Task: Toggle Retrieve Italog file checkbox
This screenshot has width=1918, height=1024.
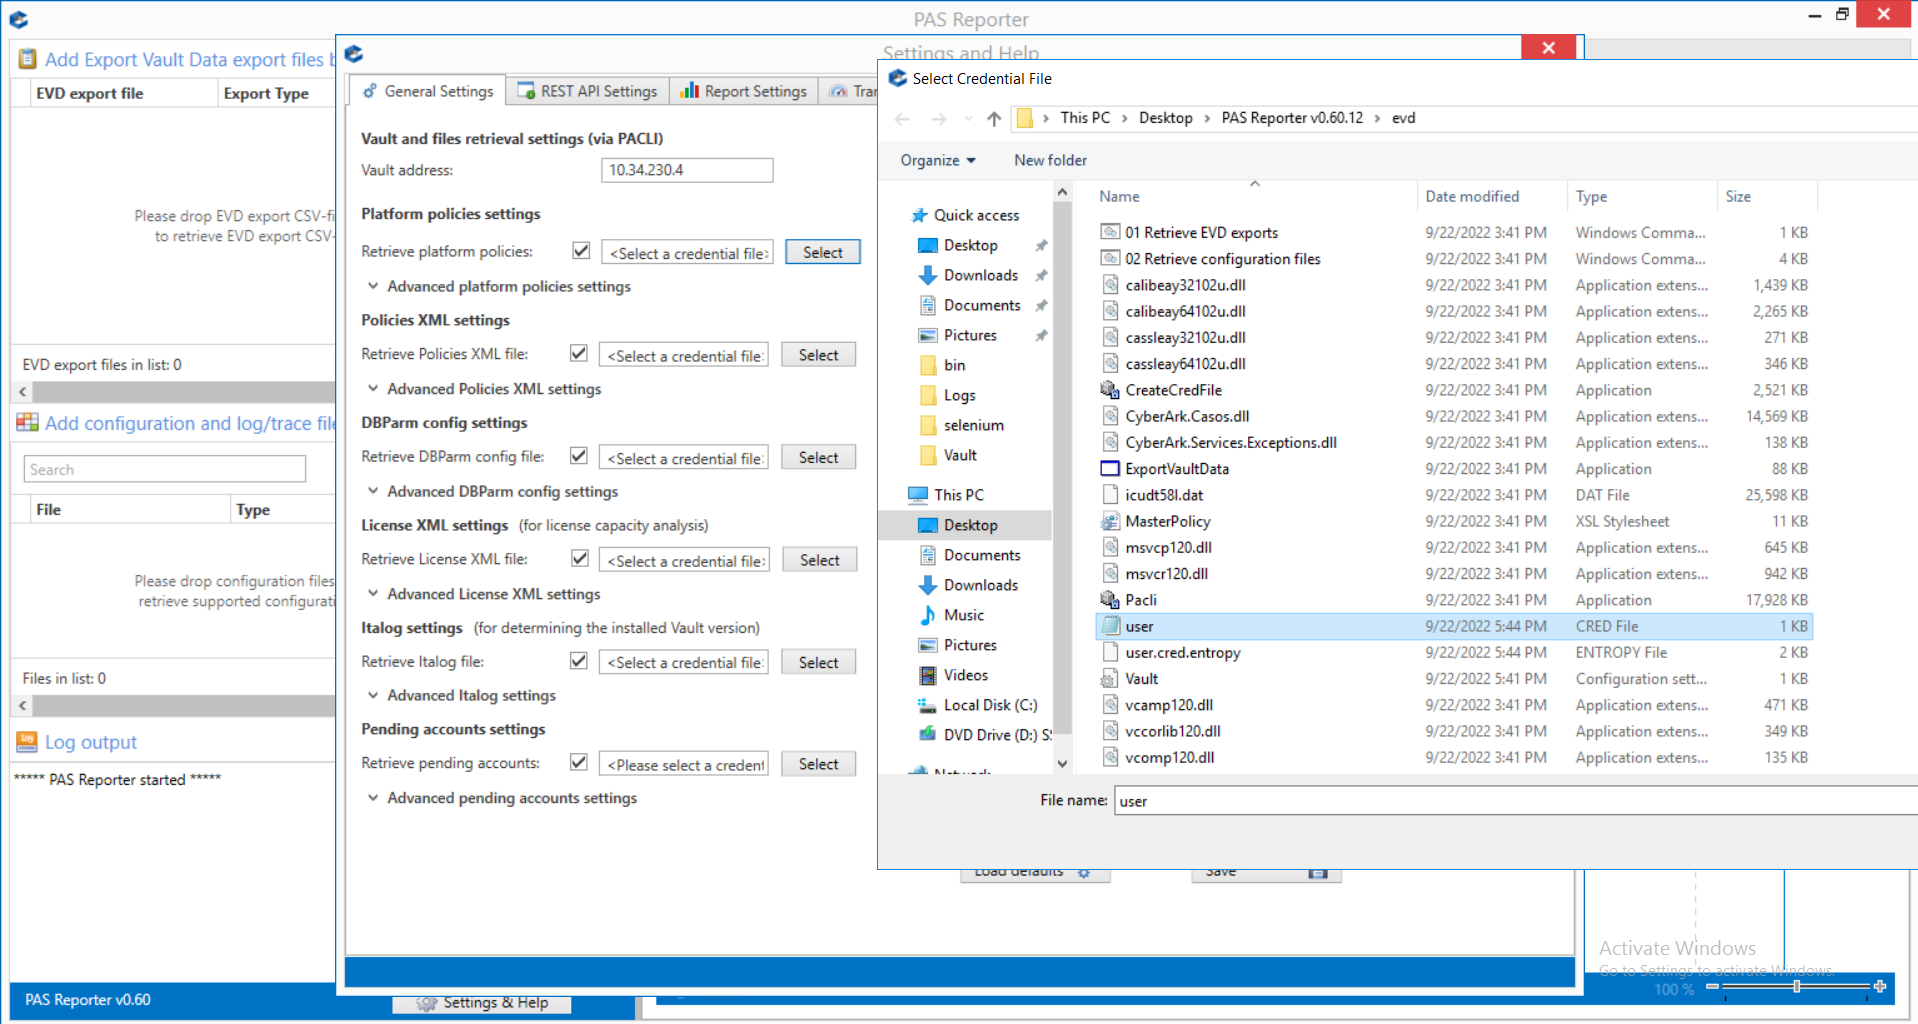Action: (578, 661)
